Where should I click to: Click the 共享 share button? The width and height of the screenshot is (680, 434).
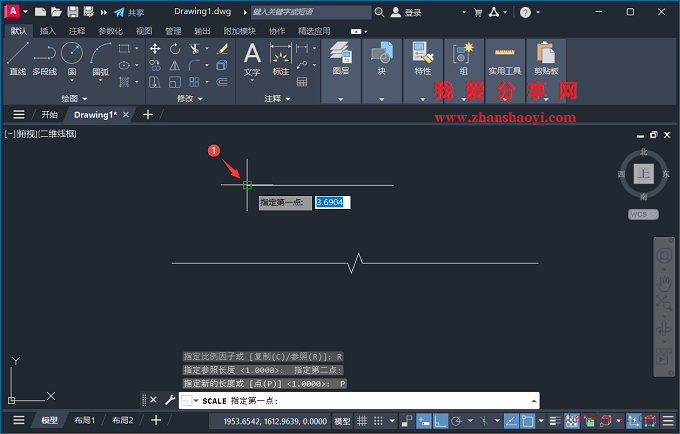coord(129,12)
